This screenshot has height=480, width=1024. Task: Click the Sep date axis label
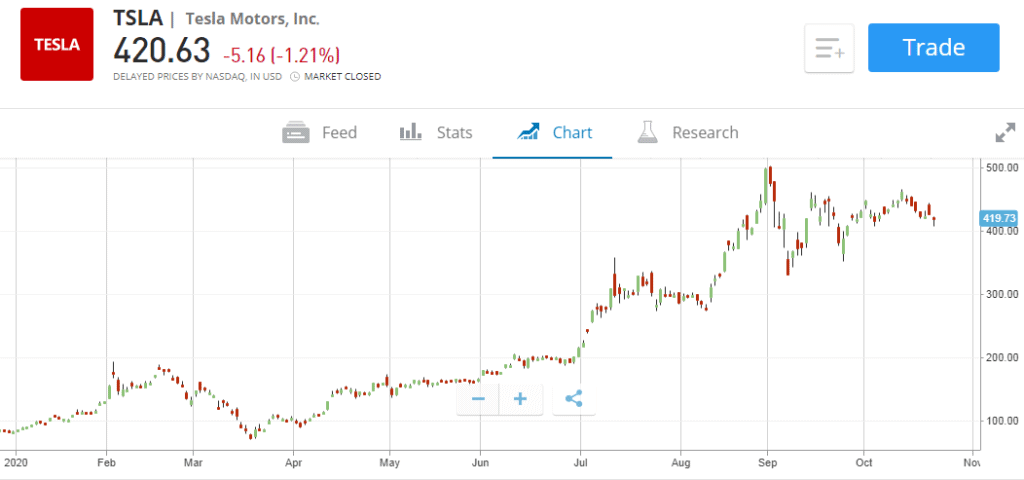768,463
